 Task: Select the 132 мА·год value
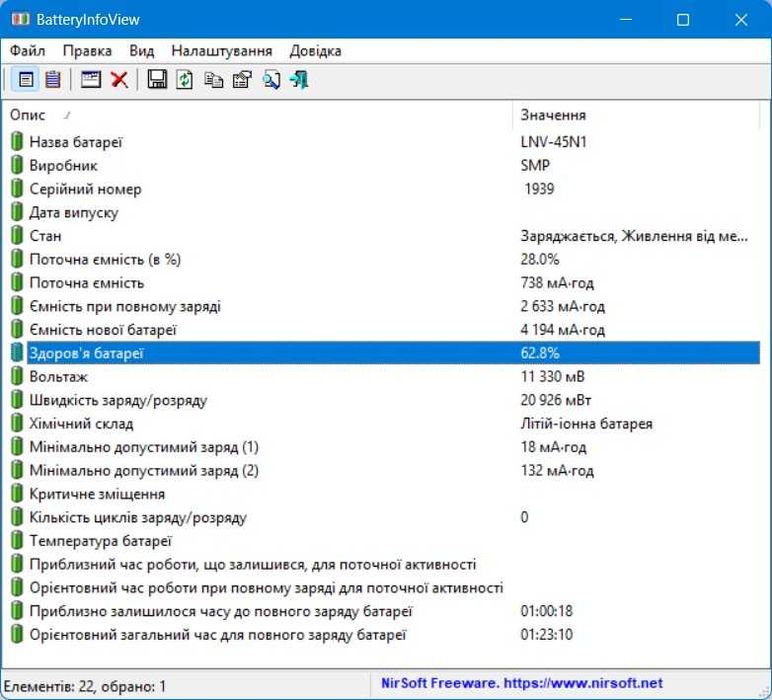(x=557, y=470)
